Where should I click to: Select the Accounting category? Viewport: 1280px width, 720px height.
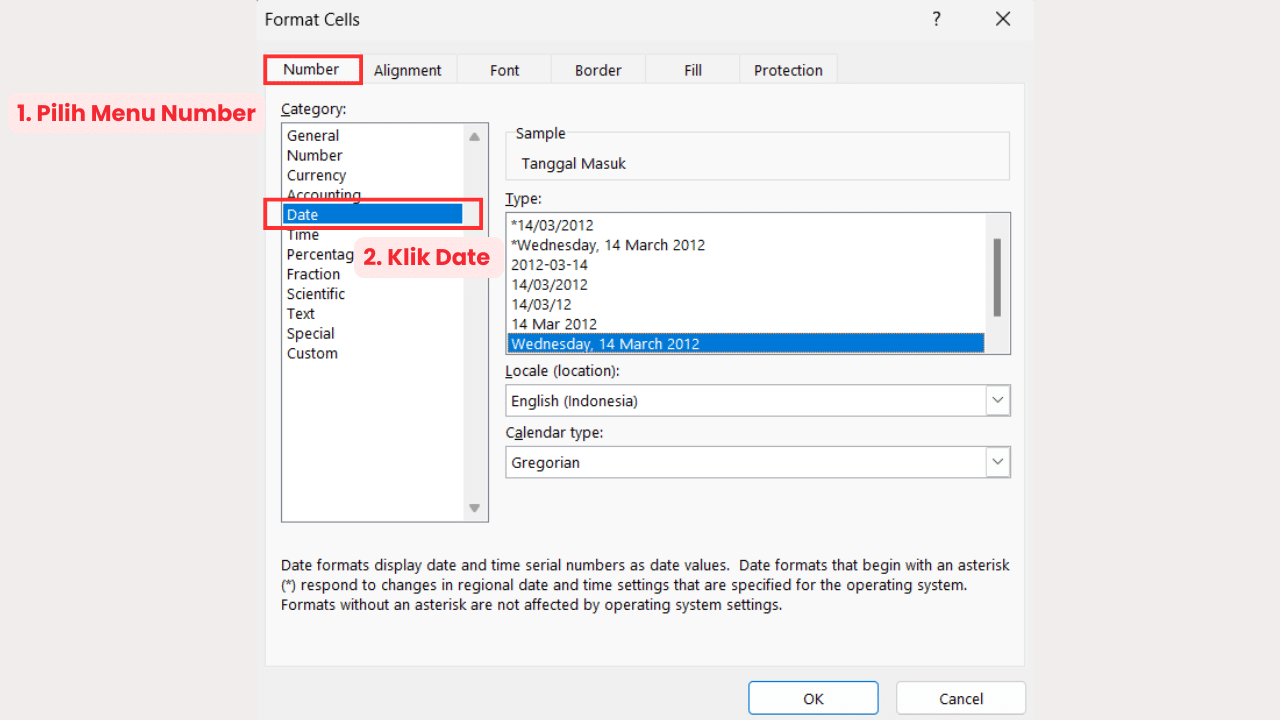coord(322,194)
